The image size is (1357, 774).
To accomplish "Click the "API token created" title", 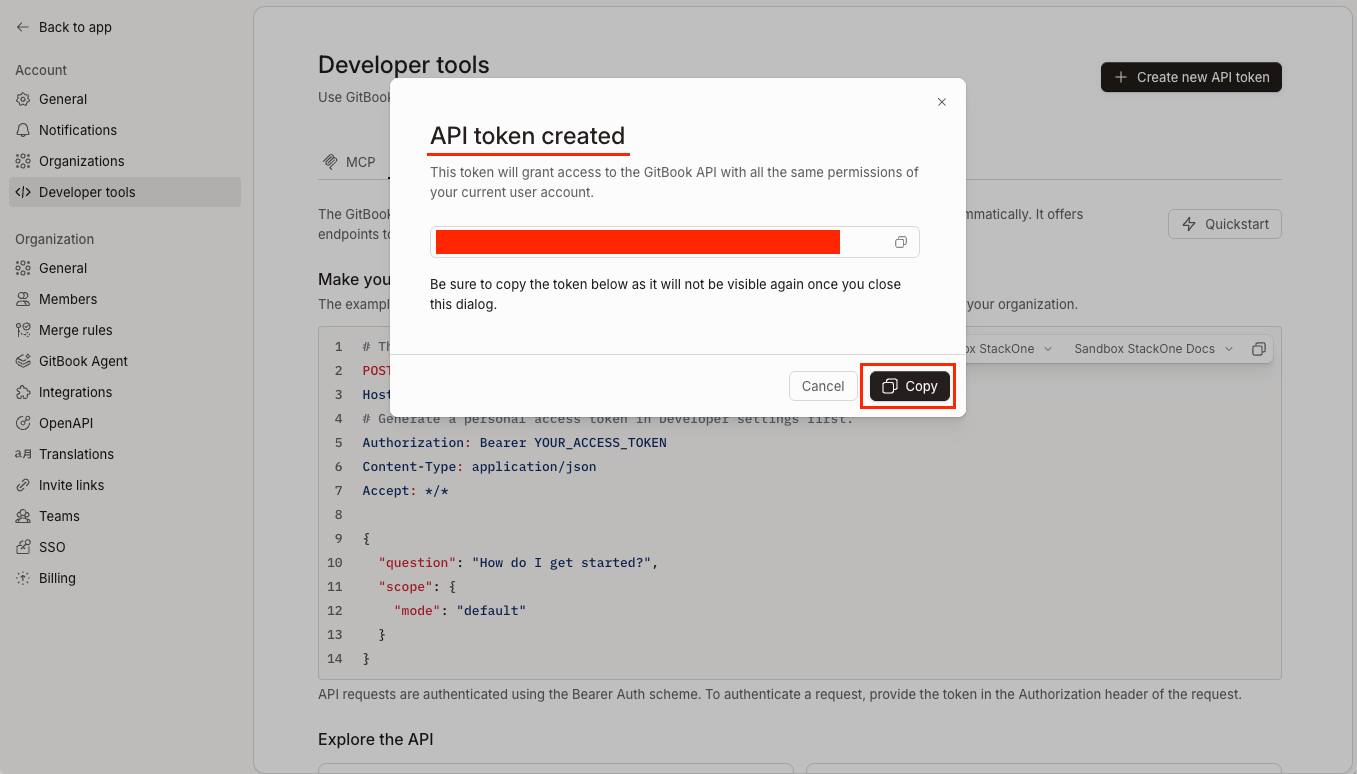I will [527, 136].
